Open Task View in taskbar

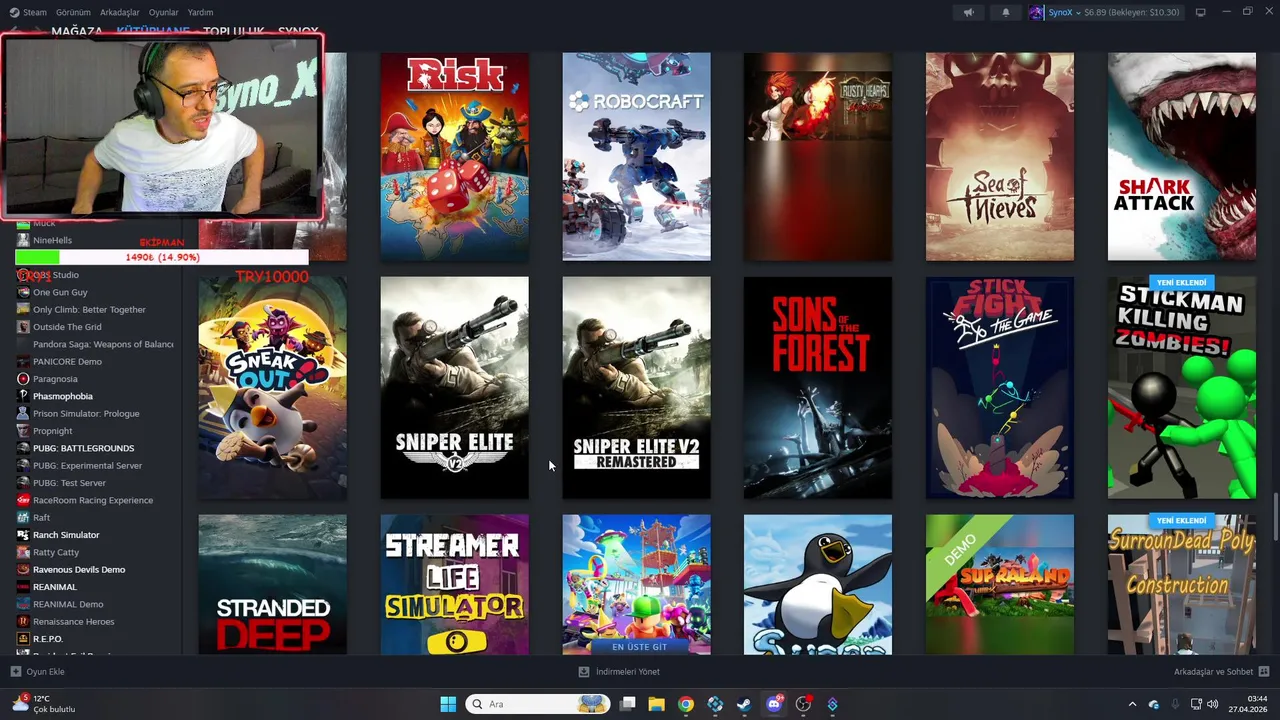coord(628,704)
